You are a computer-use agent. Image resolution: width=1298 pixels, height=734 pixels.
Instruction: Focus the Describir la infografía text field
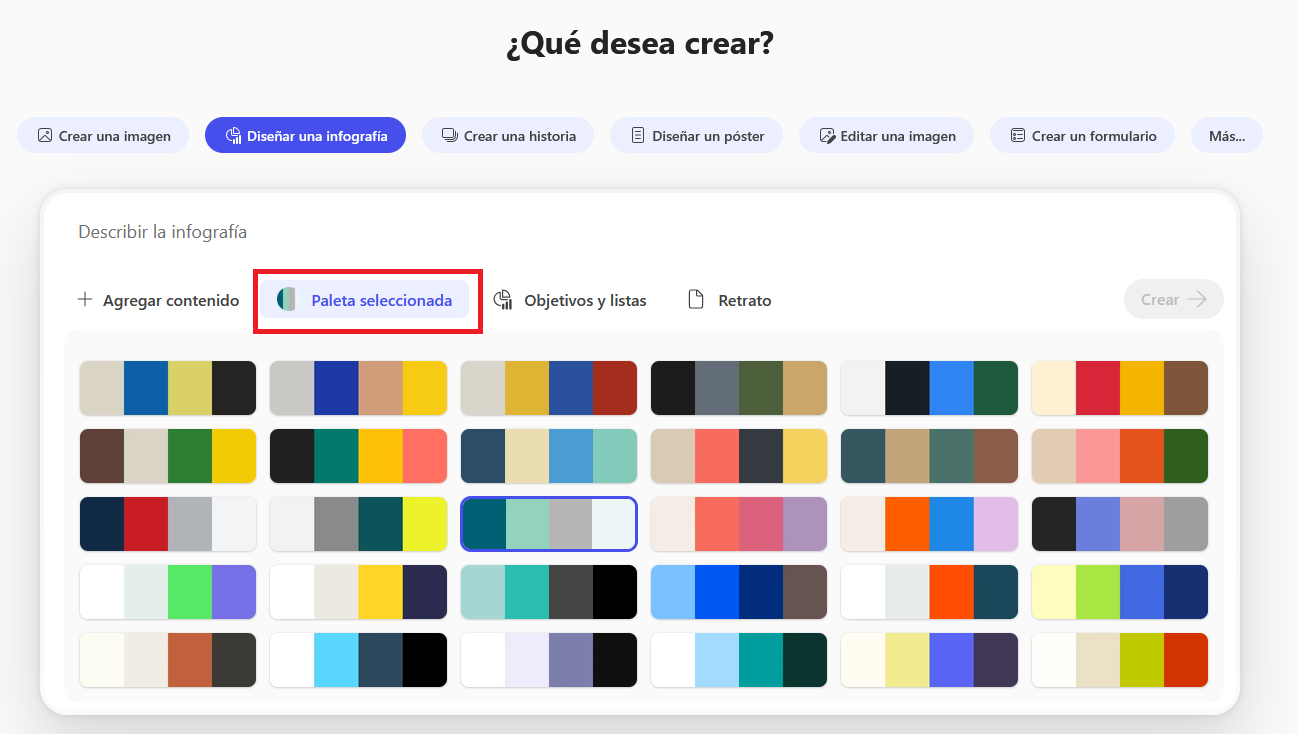tap(640, 232)
